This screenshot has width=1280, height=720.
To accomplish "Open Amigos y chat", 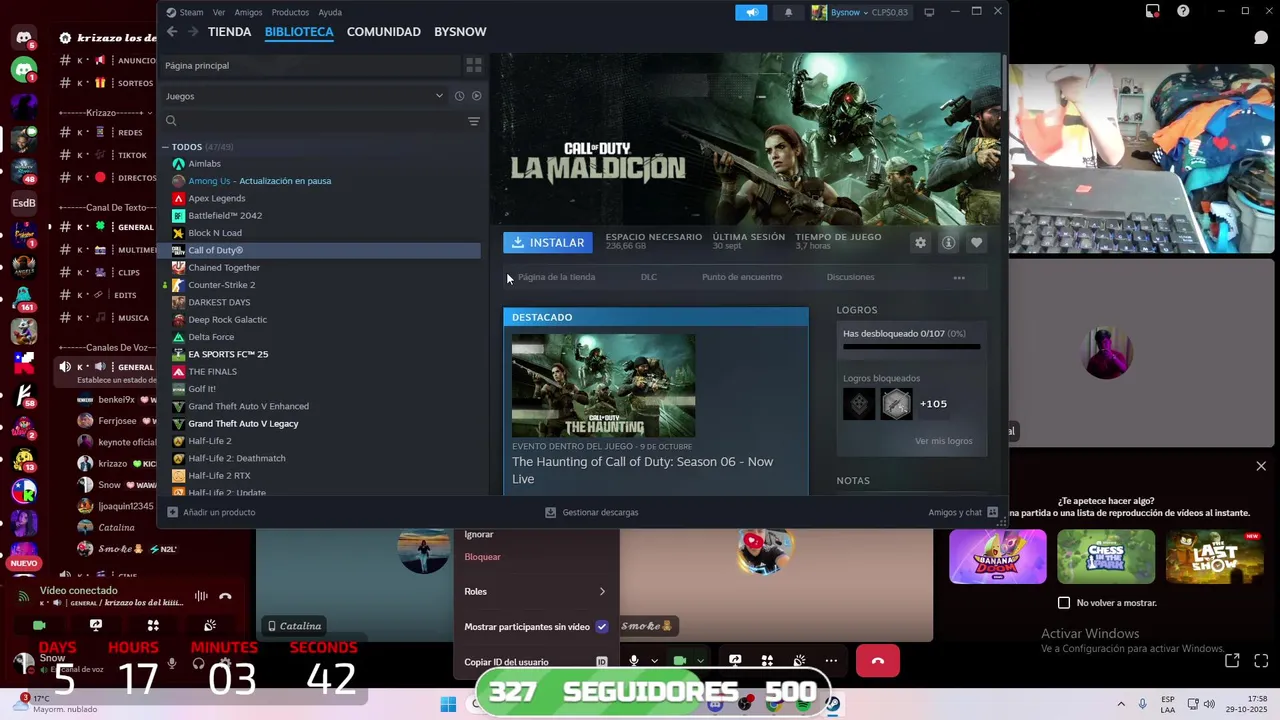I will [962, 512].
